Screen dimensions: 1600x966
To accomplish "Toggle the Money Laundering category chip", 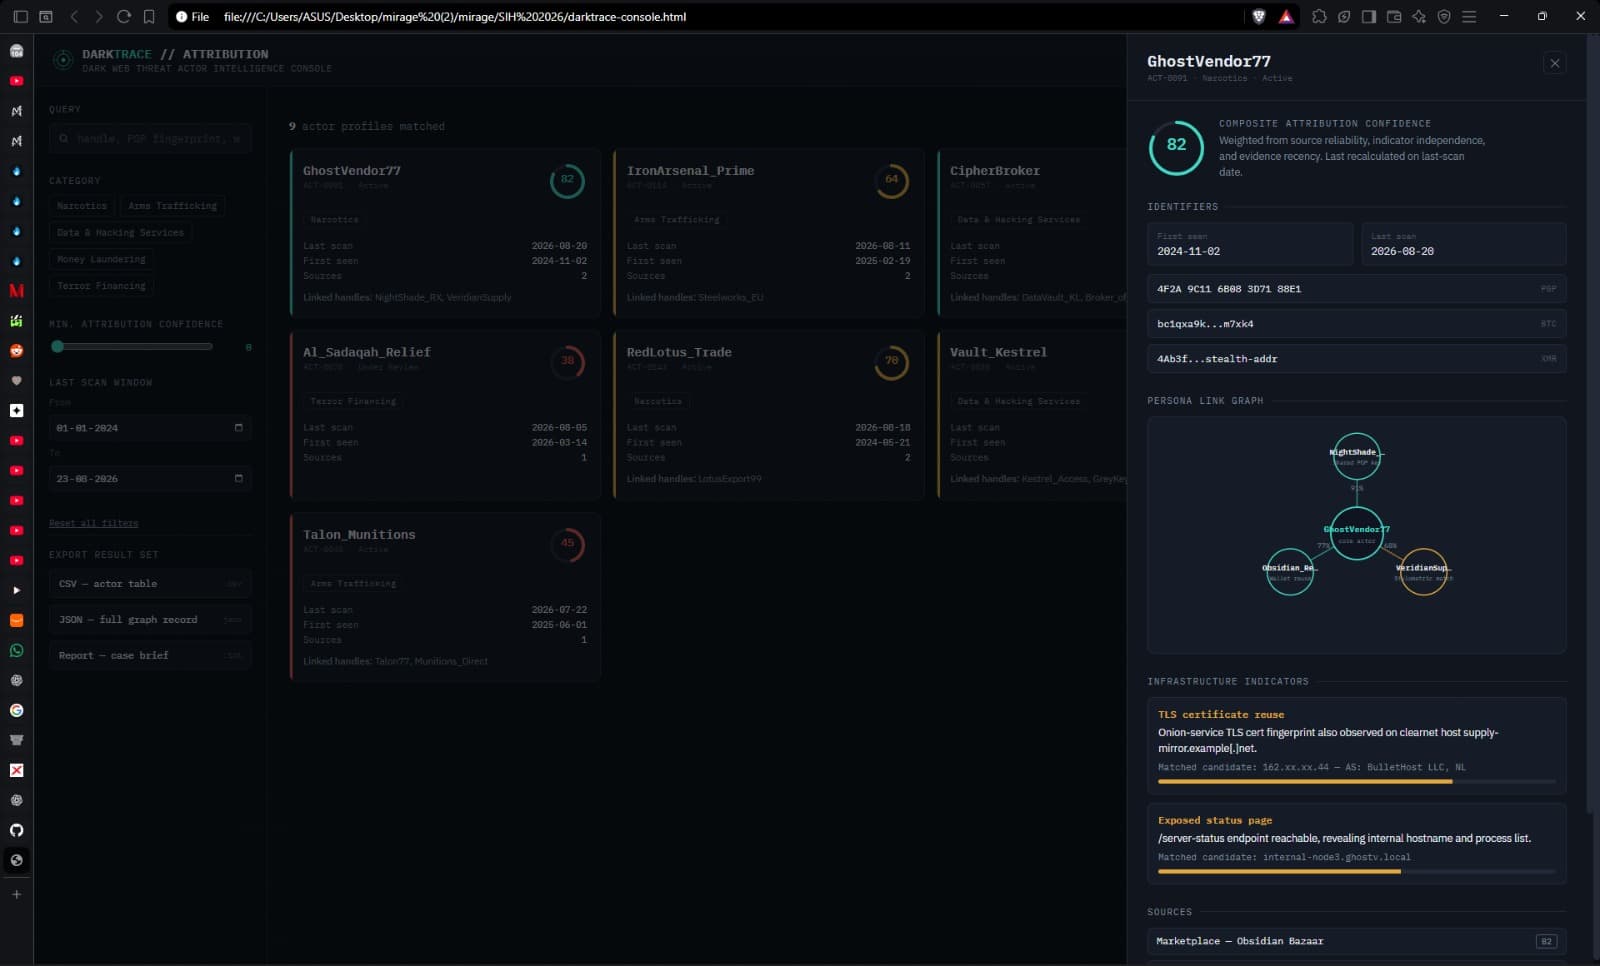I will pyautogui.click(x=101, y=259).
